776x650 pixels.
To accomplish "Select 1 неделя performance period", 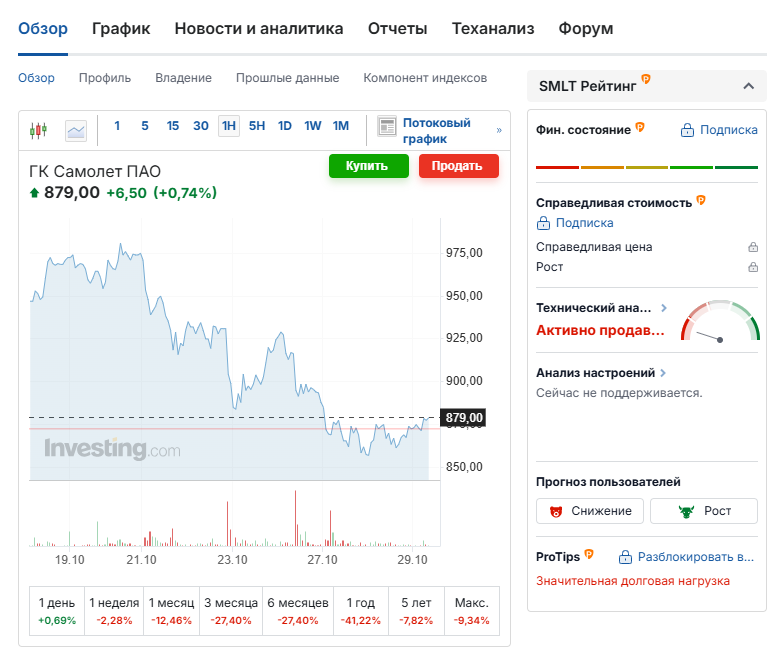I will click(114, 611).
